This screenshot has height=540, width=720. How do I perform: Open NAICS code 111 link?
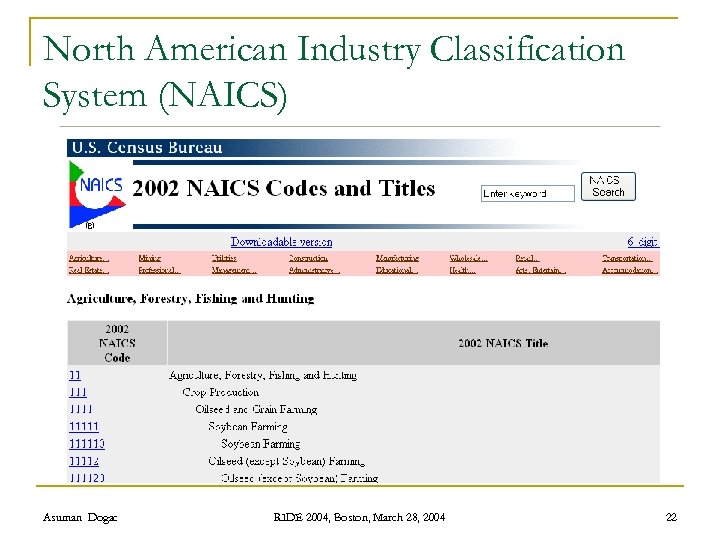[78, 393]
